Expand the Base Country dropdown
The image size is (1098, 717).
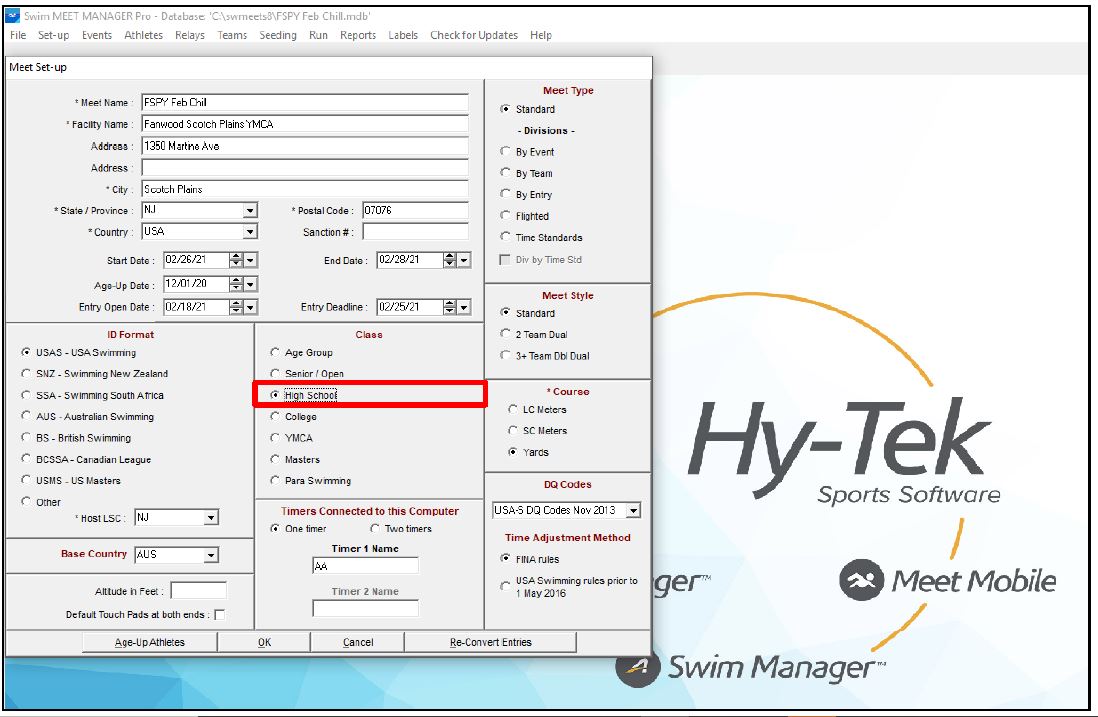click(211, 555)
